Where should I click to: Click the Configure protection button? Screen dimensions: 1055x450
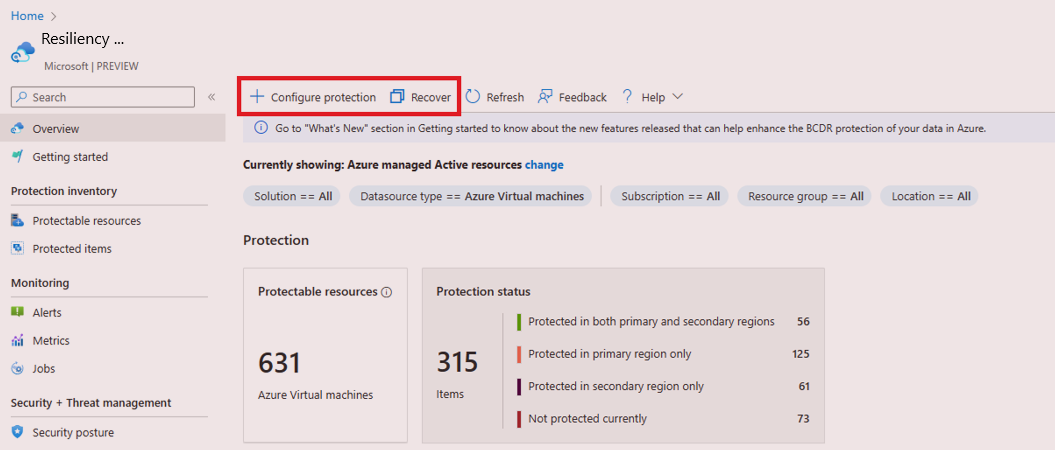pos(313,97)
